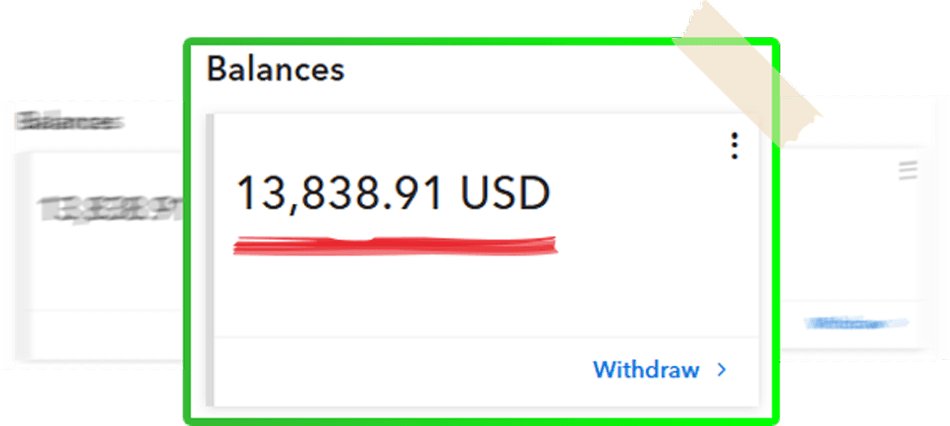Select the 13,838.91 balance amount
This screenshot has height=426, width=950.
click(339, 193)
